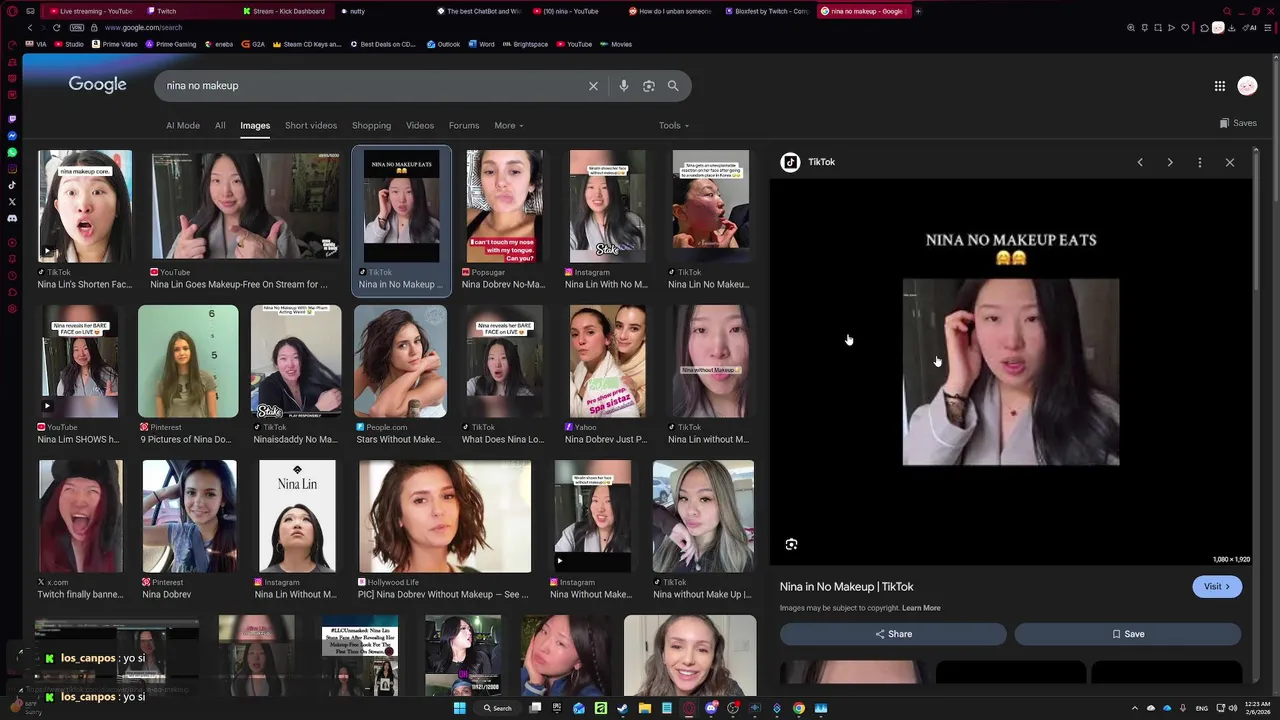Open the Brightspace bookmark

526,44
